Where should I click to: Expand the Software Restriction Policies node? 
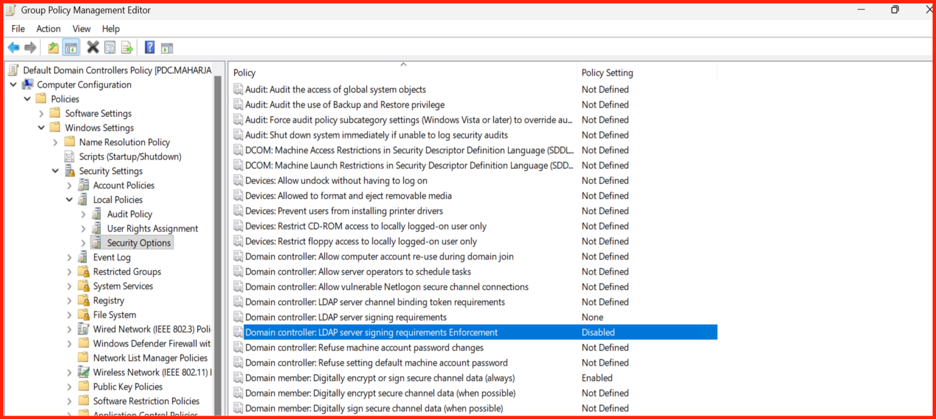click(x=69, y=401)
